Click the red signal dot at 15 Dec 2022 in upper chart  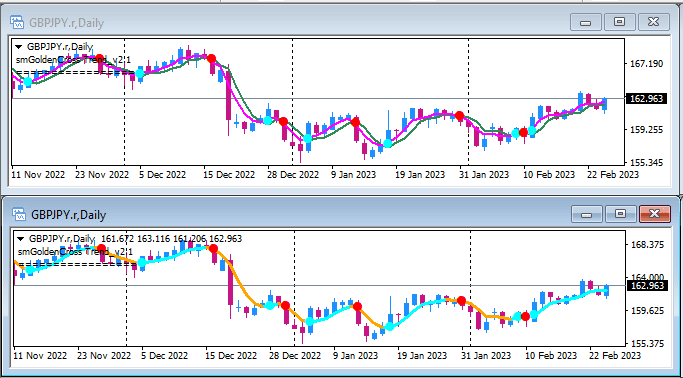(211, 58)
